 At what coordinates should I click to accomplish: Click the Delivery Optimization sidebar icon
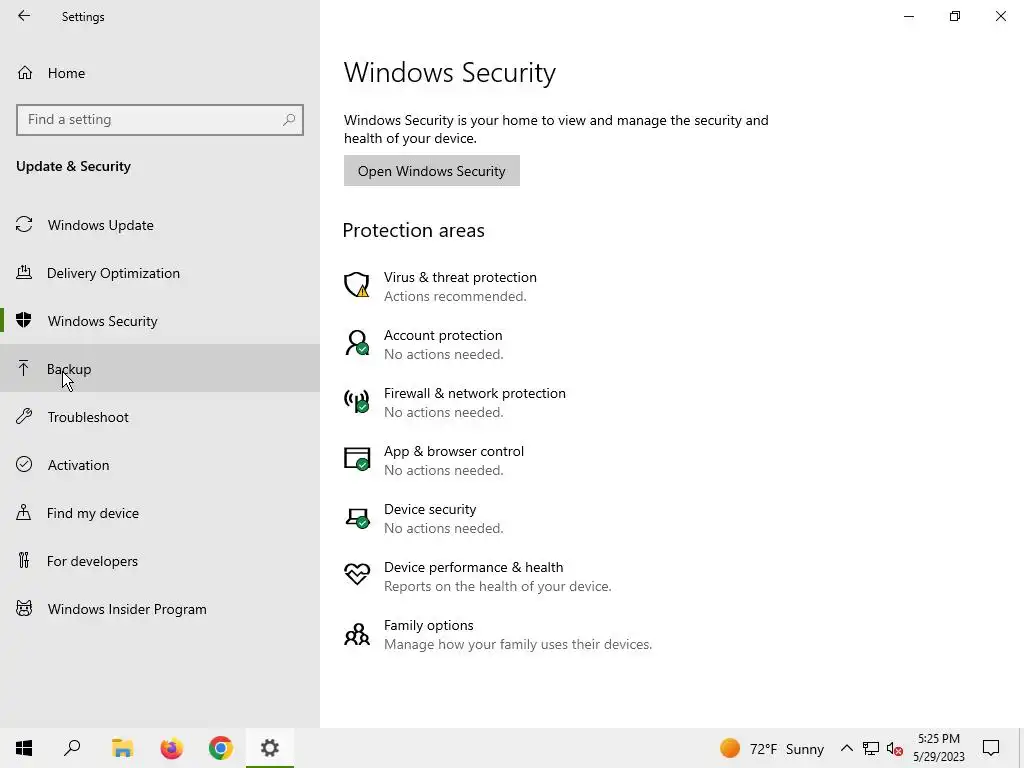click(x=24, y=272)
